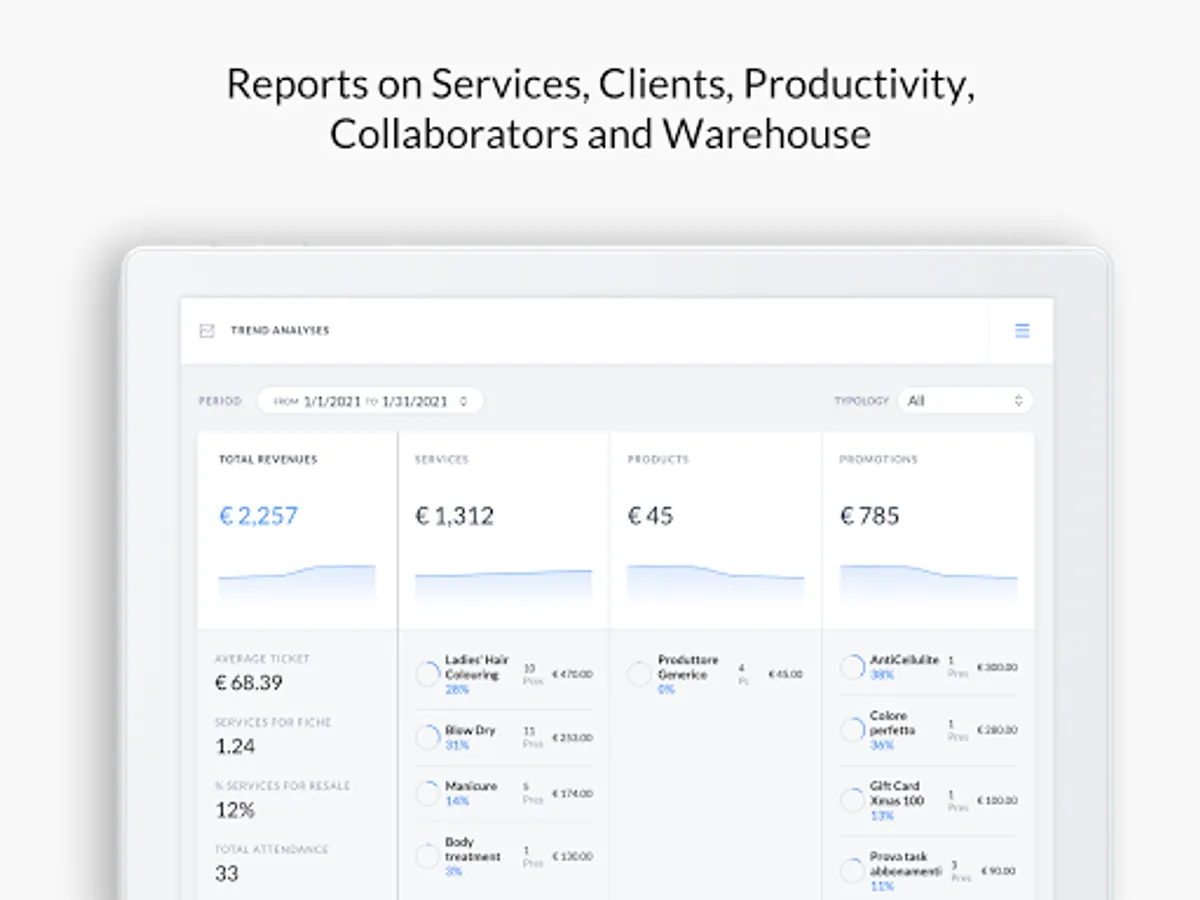1200x900 pixels.
Task: Click the Total Revenues trend chart
Action: (297, 582)
